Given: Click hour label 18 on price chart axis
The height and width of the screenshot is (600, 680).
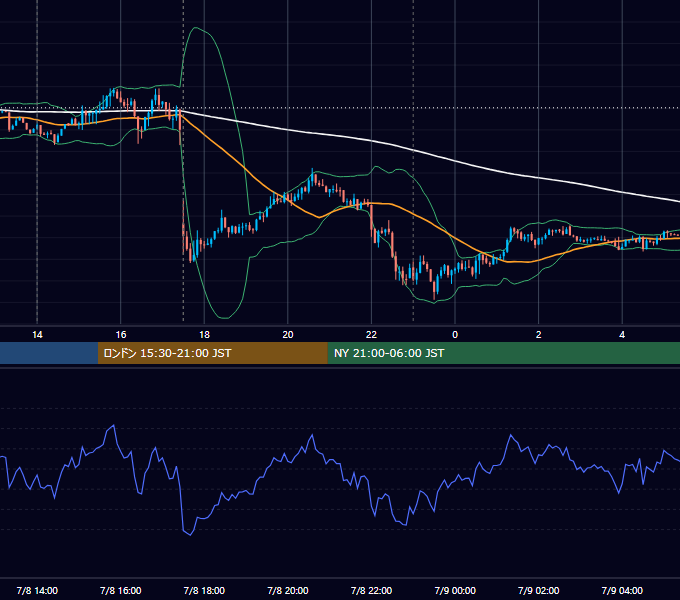Looking at the screenshot, I should click(204, 335).
